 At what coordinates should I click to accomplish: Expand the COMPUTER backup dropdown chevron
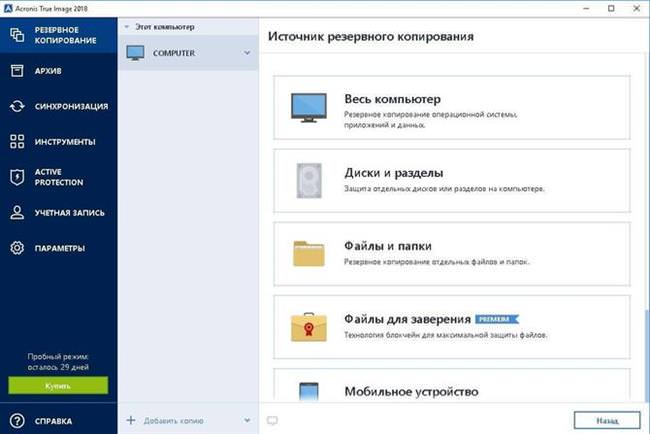pos(247,53)
